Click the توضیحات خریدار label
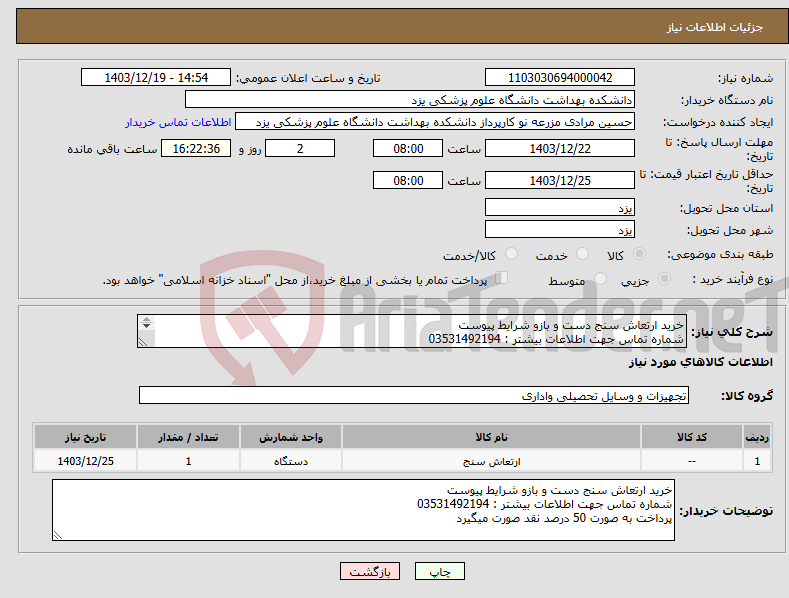This screenshot has width=789, height=598. click(726, 511)
